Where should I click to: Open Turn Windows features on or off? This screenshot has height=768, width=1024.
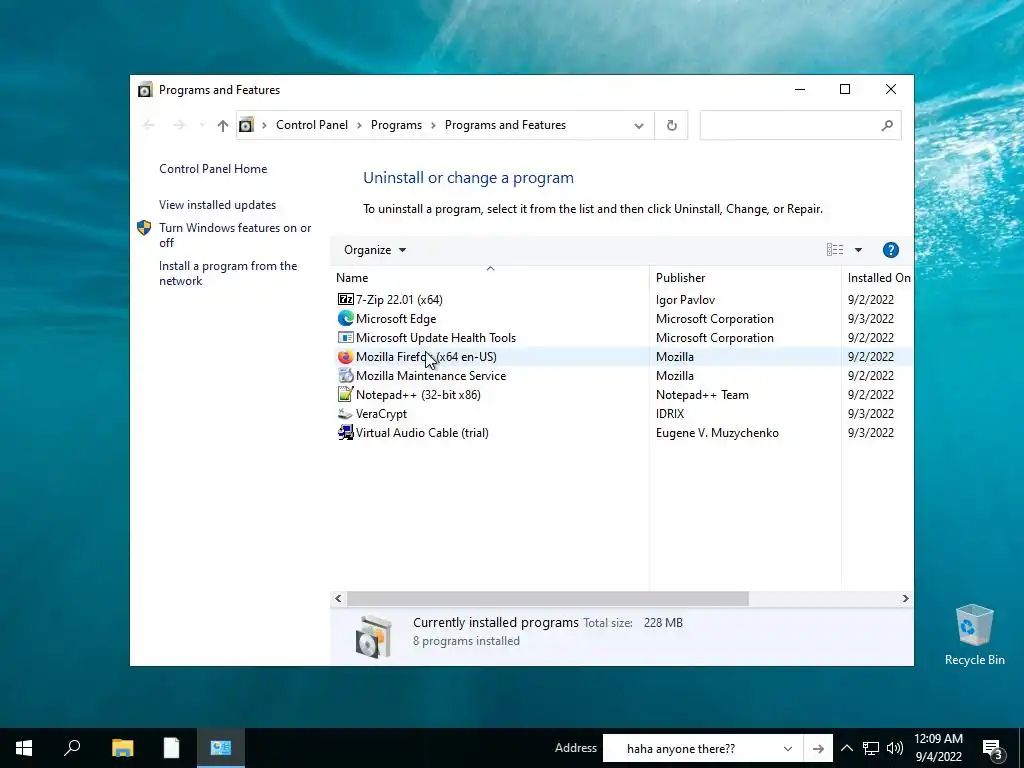tap(235, 235)
